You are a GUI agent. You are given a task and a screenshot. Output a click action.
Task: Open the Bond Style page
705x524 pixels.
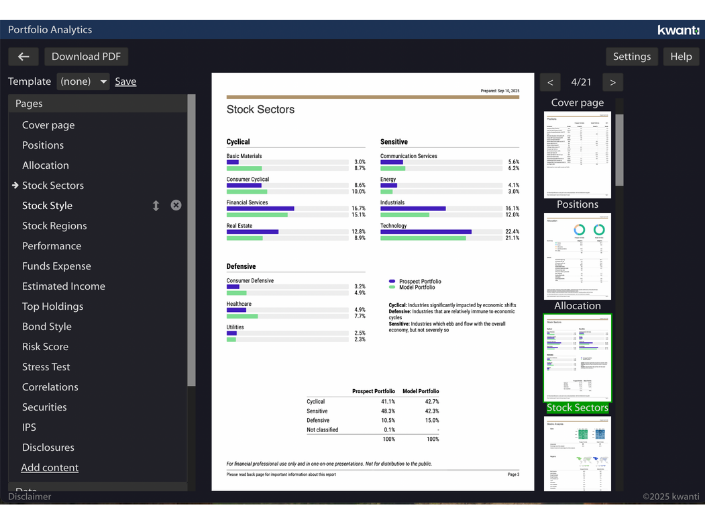pyautogui.click(x=47, y=327)
